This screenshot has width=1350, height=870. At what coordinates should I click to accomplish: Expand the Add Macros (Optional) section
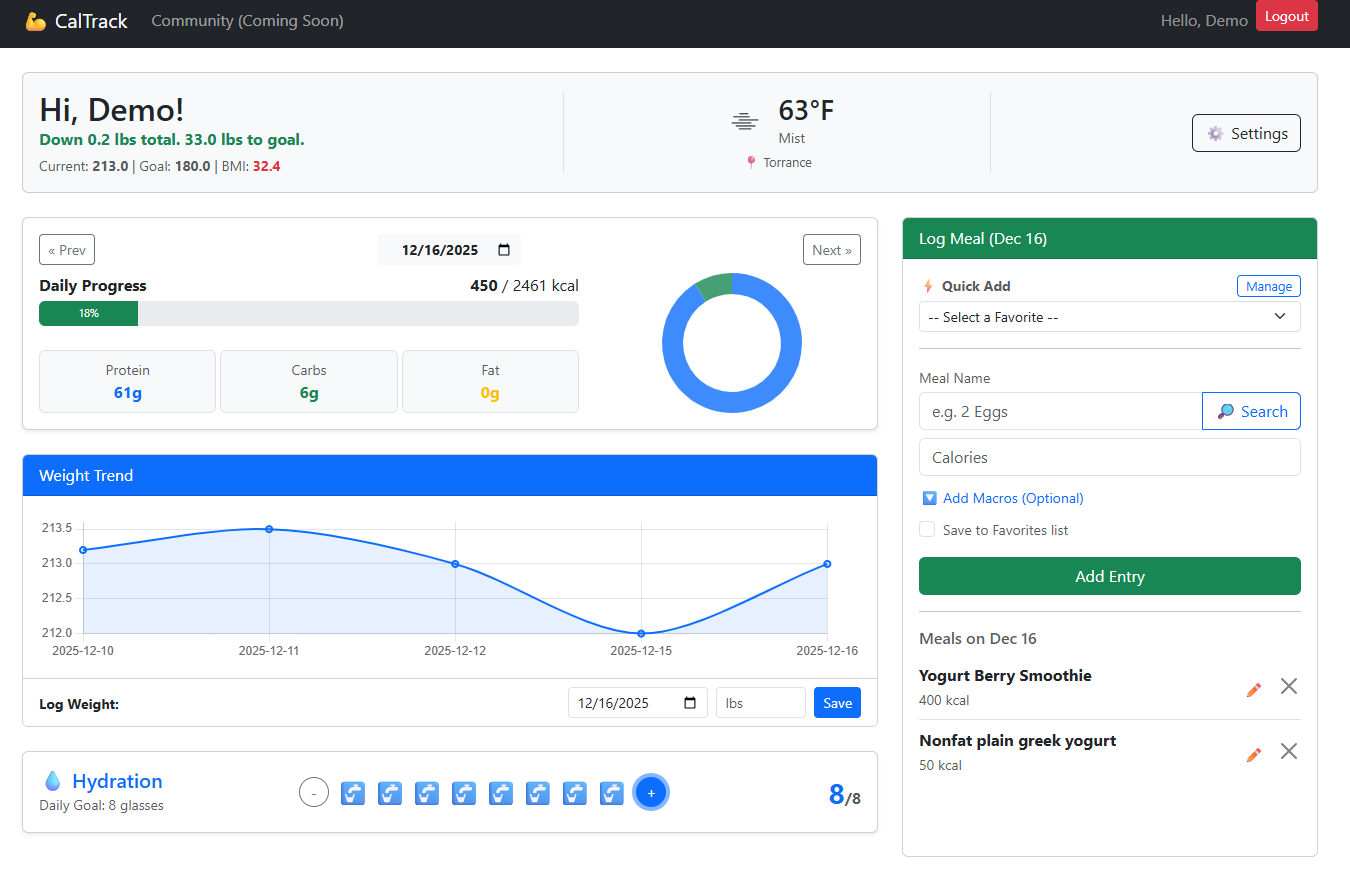click(x=1002, y=498)
